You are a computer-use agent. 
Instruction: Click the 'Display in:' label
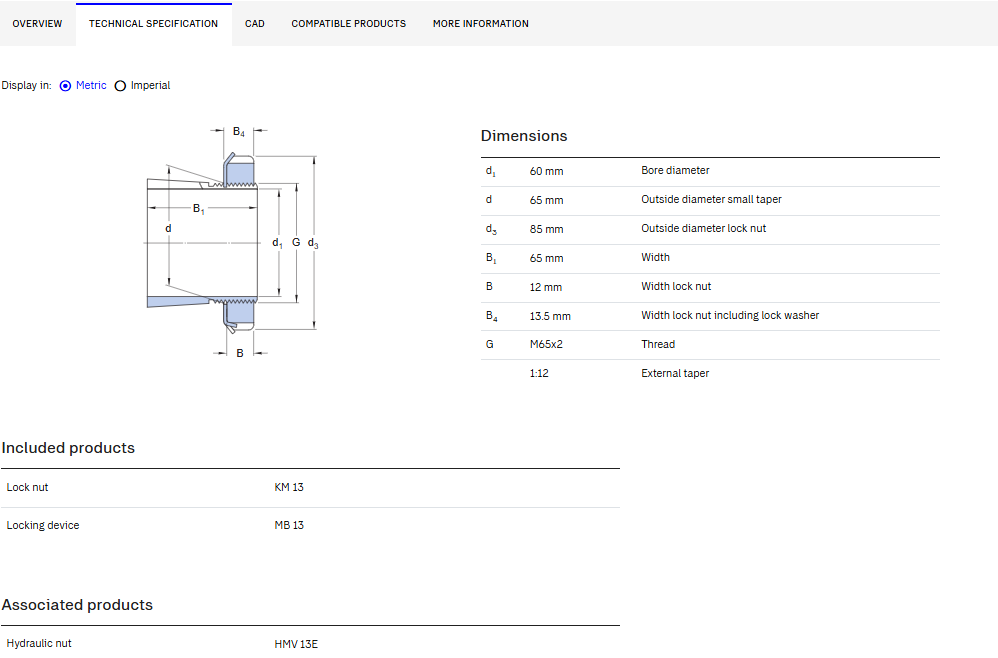tap(26, 85)
